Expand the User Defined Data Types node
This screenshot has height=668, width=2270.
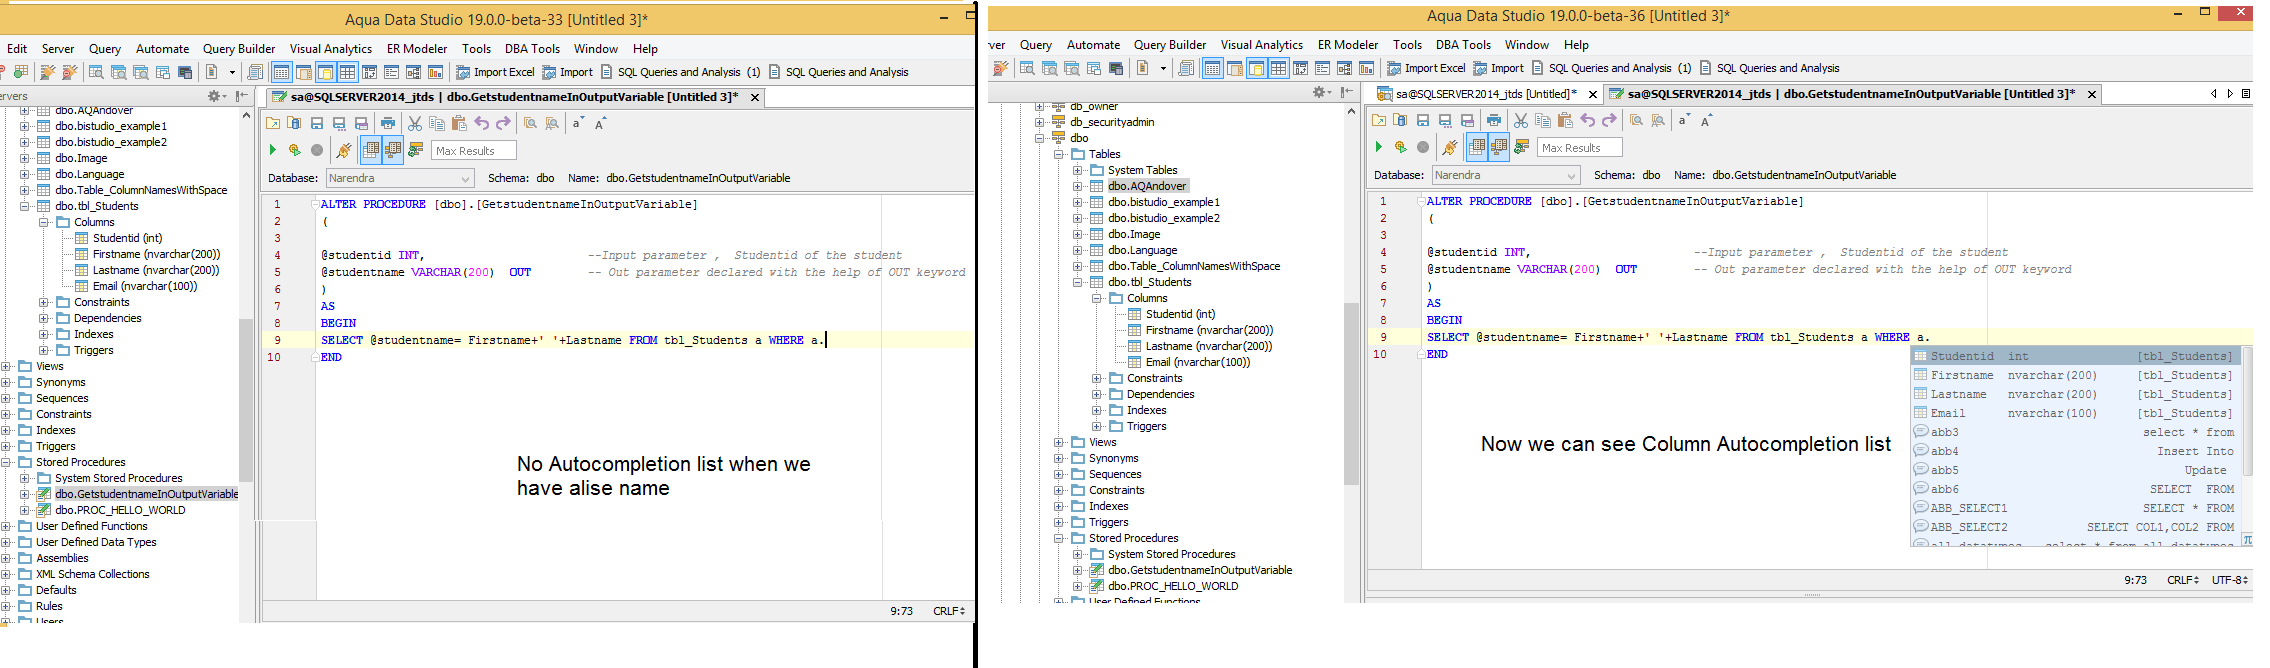pos(7,542)
